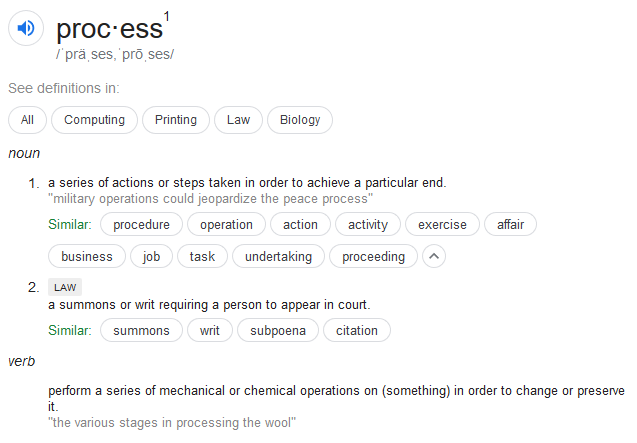The height and width of the screenshot is (443, 637).
Task: Filter definitions by Computing
Action: point(95,120)
